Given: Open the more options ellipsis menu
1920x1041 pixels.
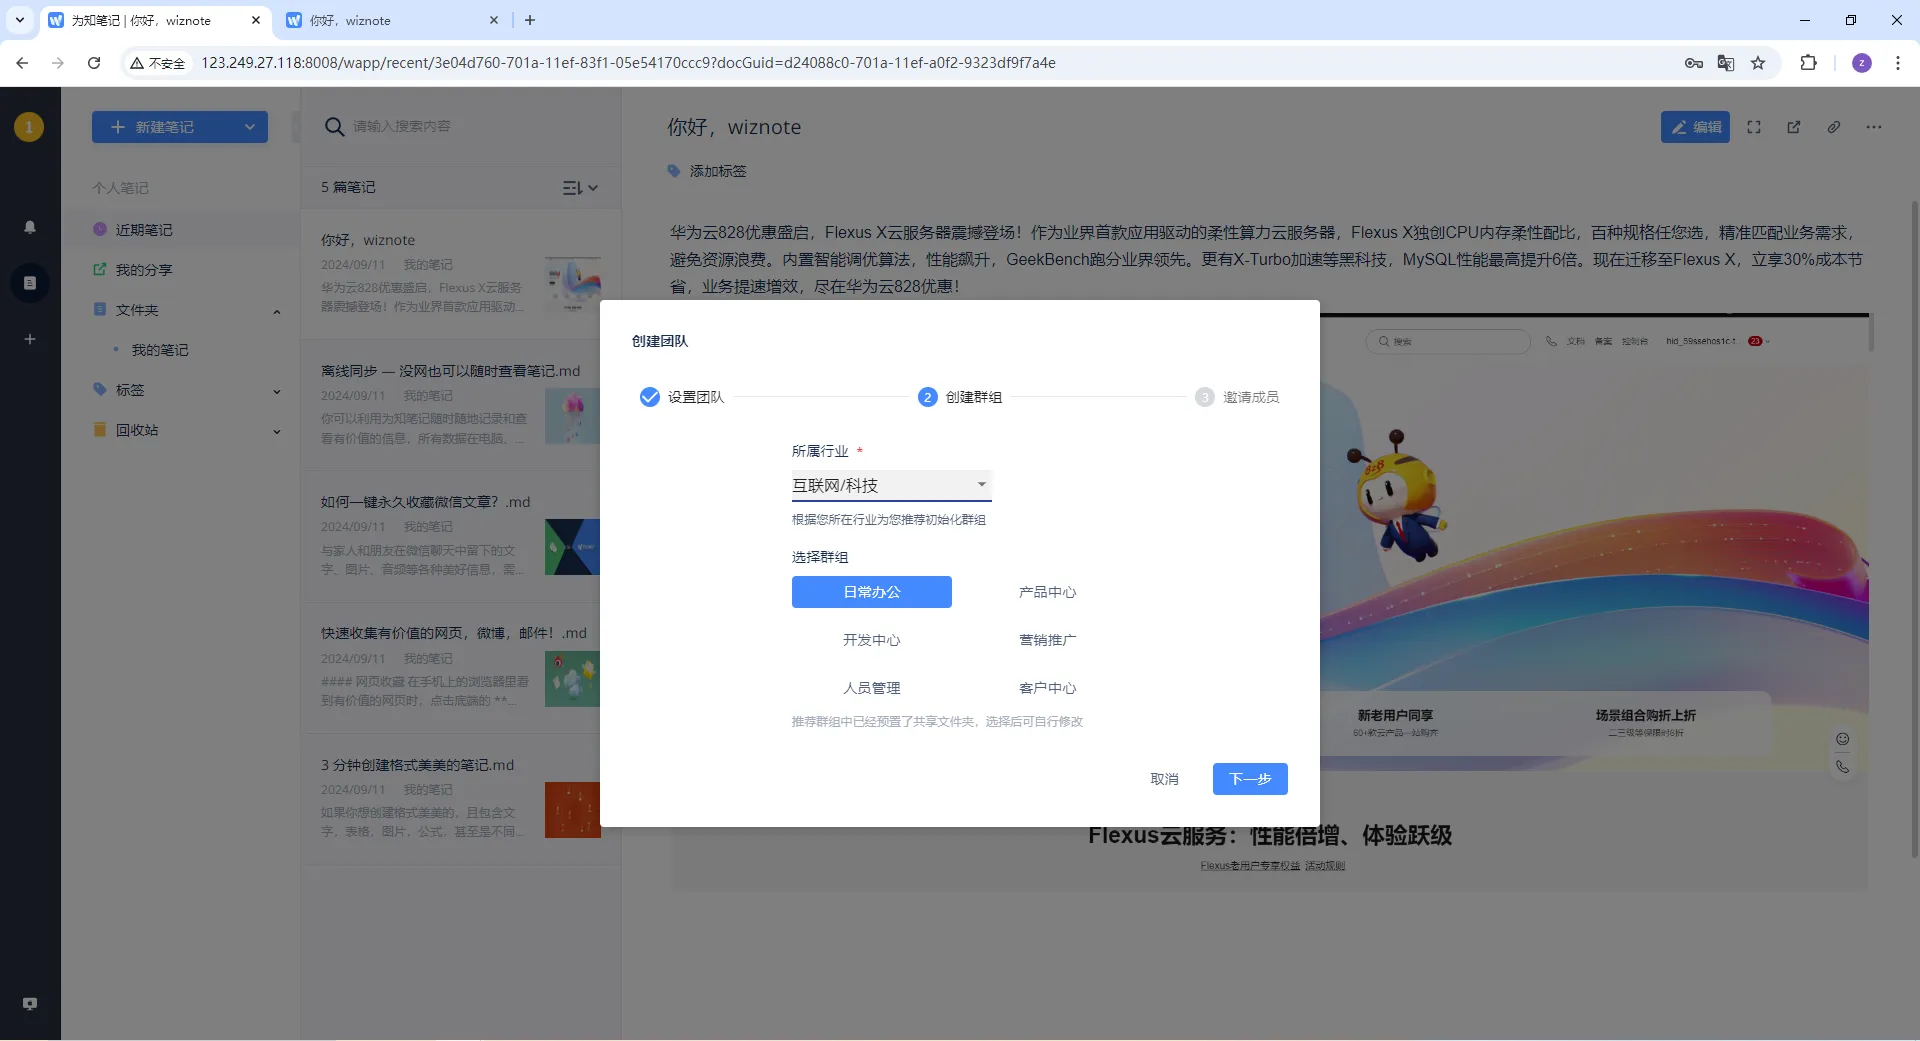Looking at the screenshot, I should [1874, 127].
